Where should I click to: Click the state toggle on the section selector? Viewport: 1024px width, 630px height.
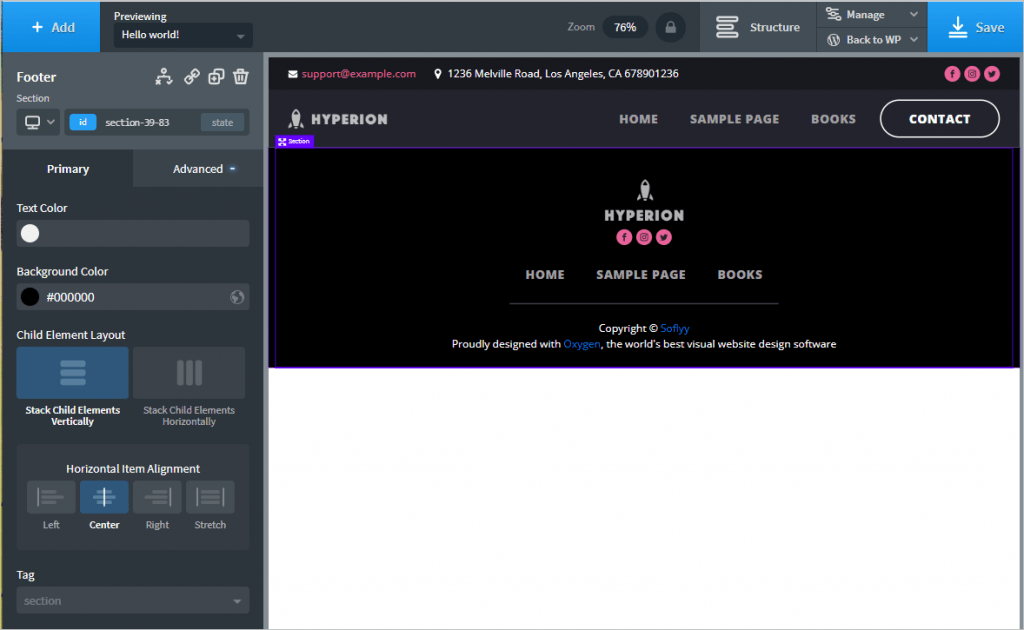[222, 122]
